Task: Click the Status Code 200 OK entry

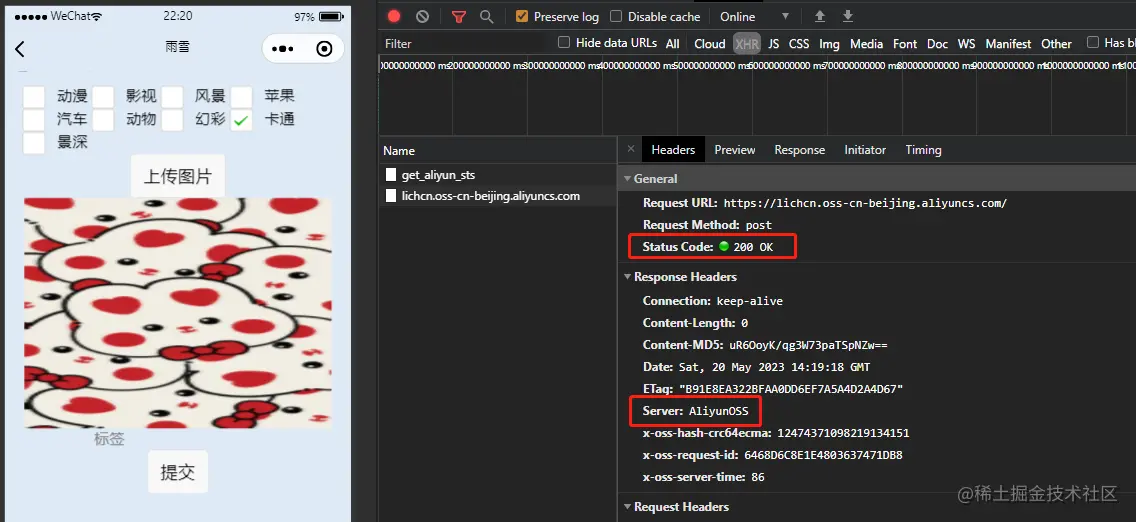Action: pos(708,247)
